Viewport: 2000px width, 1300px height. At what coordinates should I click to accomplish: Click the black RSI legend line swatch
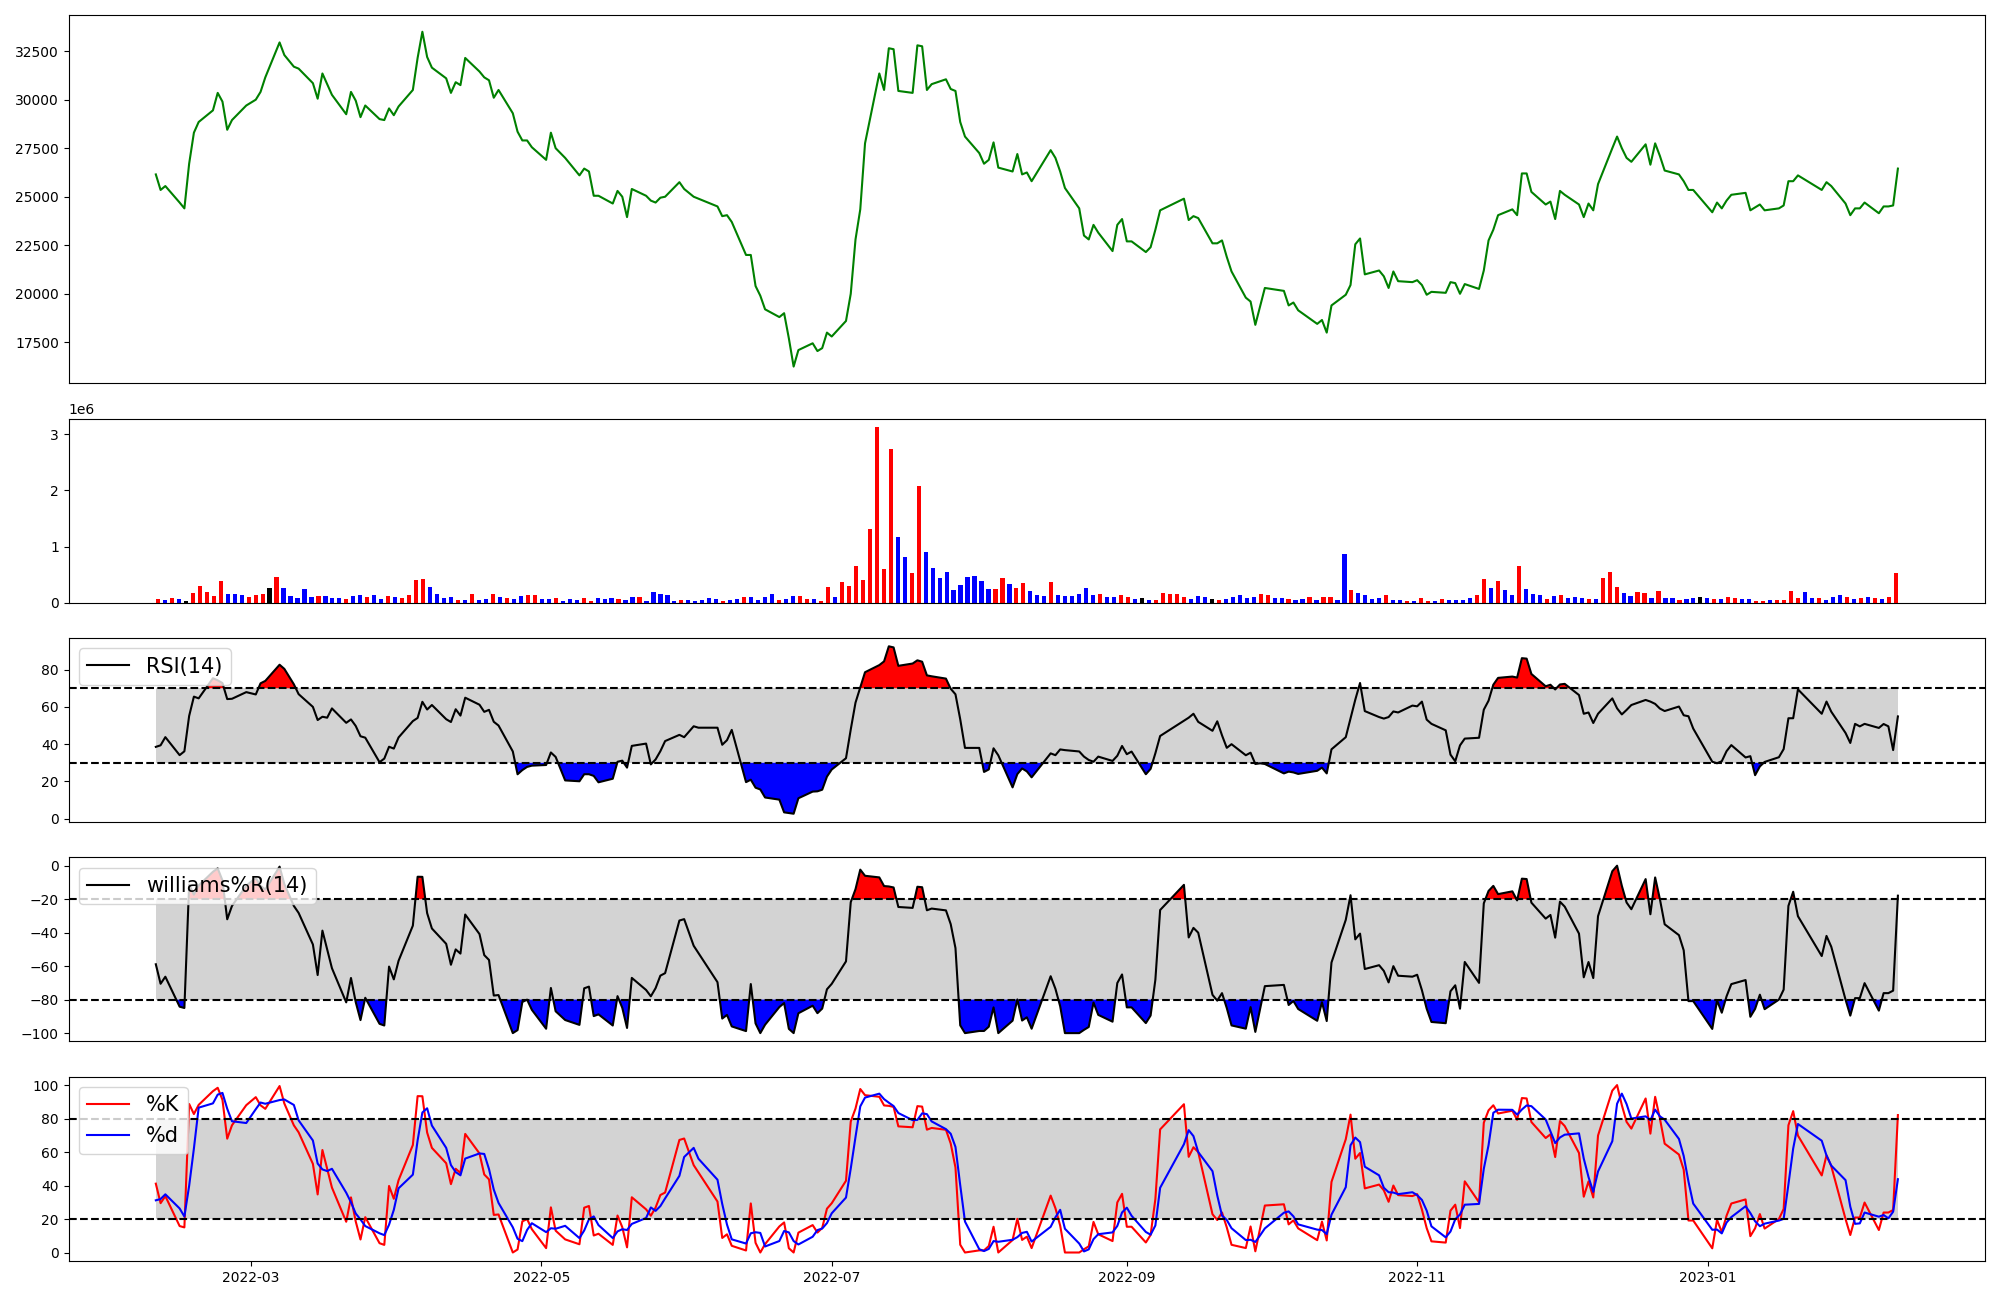coord(109,666)
